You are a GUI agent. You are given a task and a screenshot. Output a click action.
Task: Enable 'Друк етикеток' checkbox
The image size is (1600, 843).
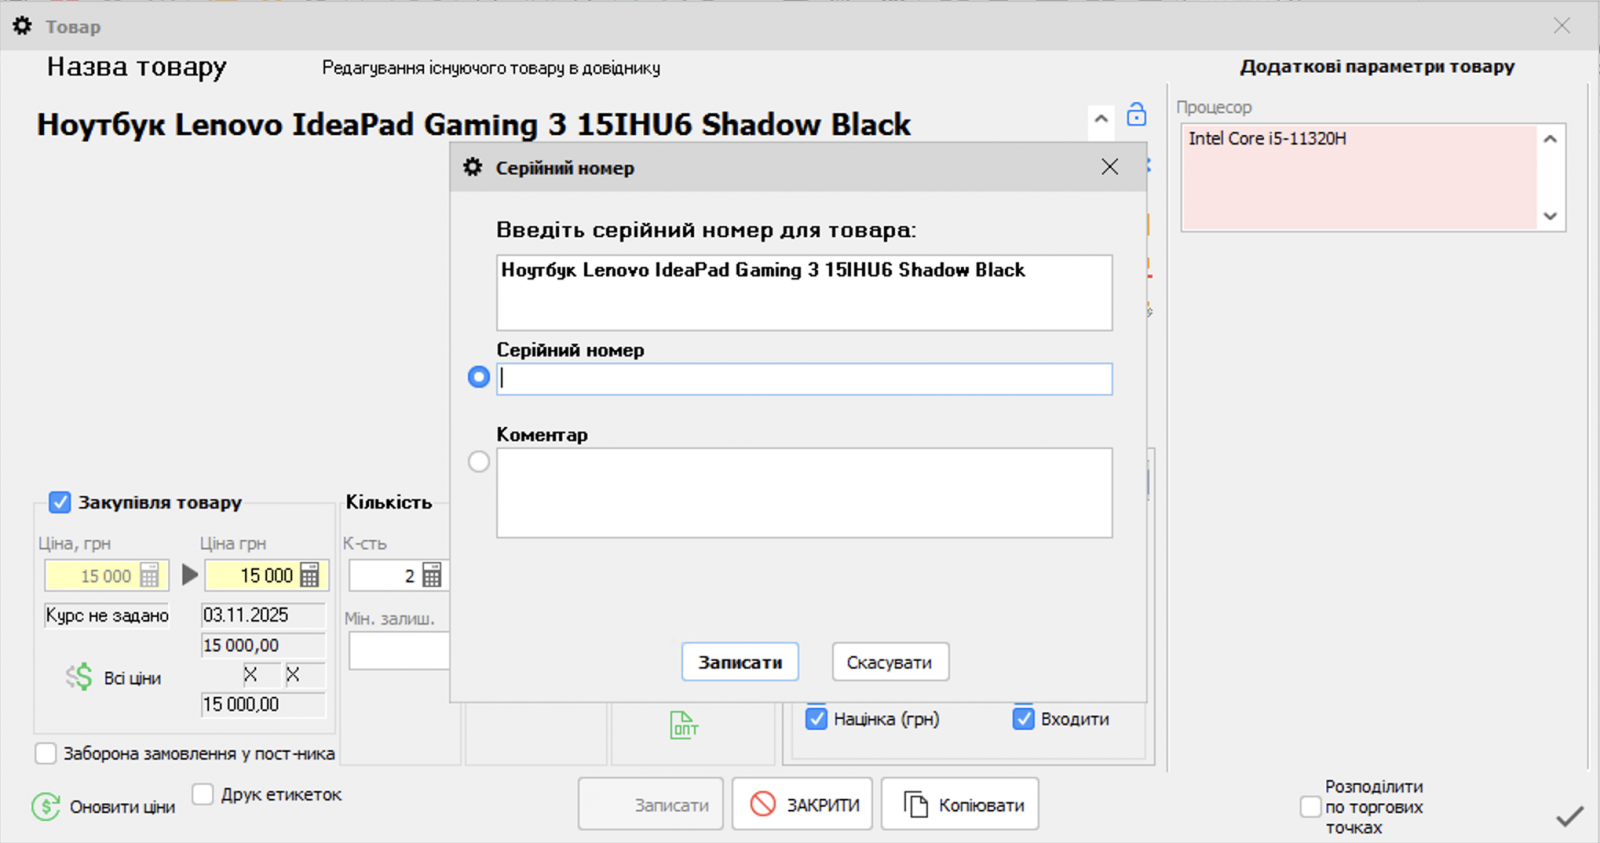(203, 794)
